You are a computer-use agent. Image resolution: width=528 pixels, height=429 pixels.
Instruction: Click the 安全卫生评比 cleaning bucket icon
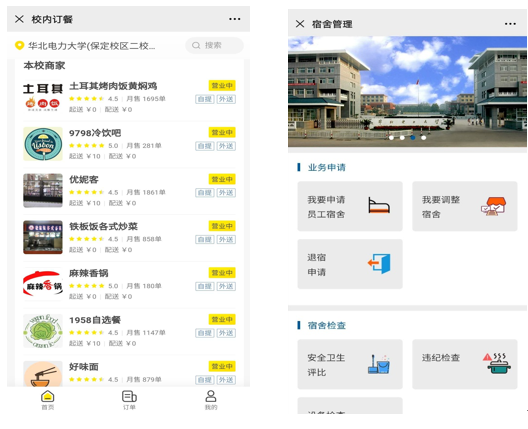coord(379,364)
